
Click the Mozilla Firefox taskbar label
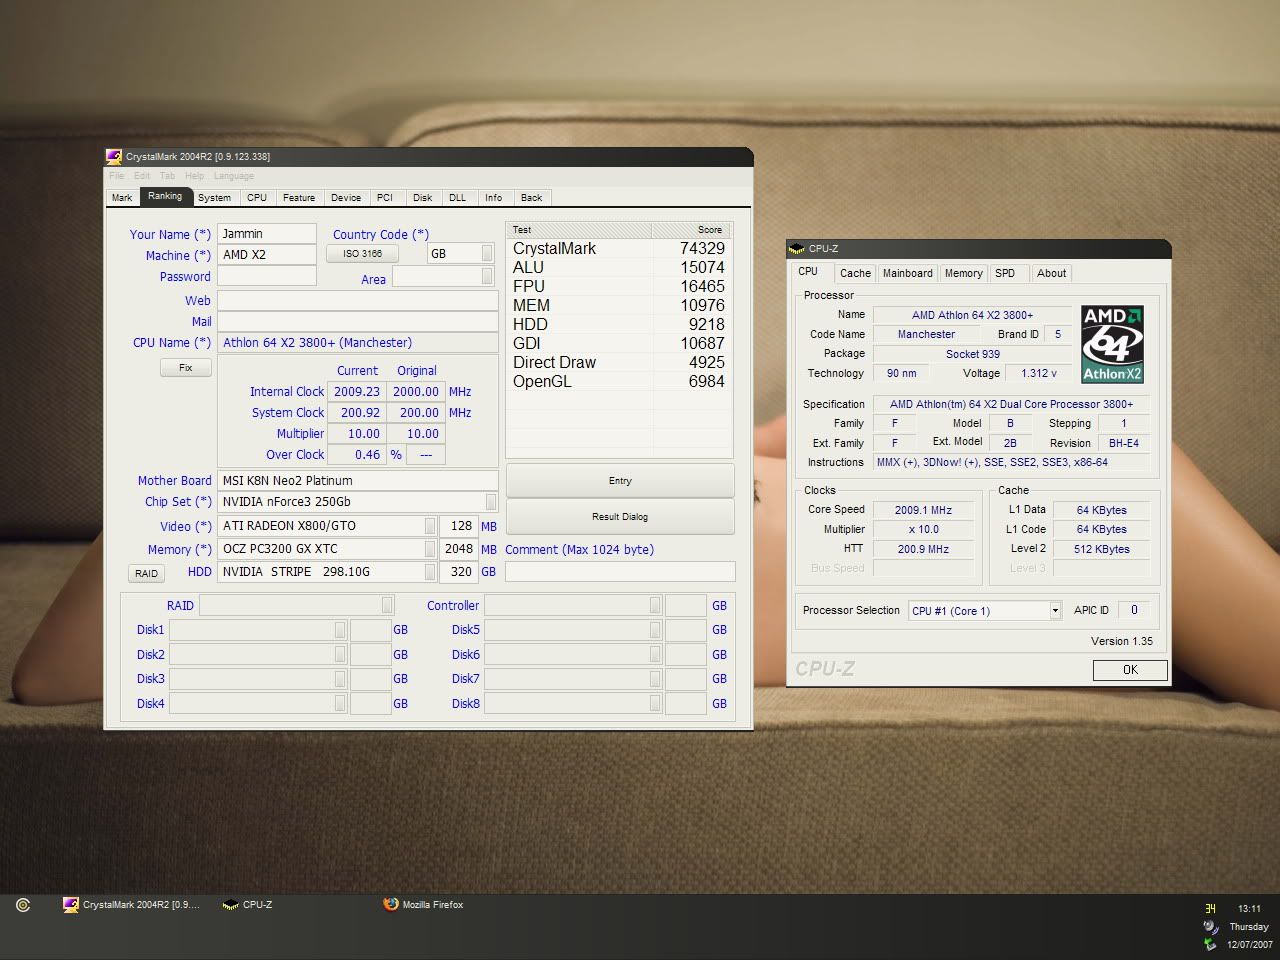click(x=433, y=905)
